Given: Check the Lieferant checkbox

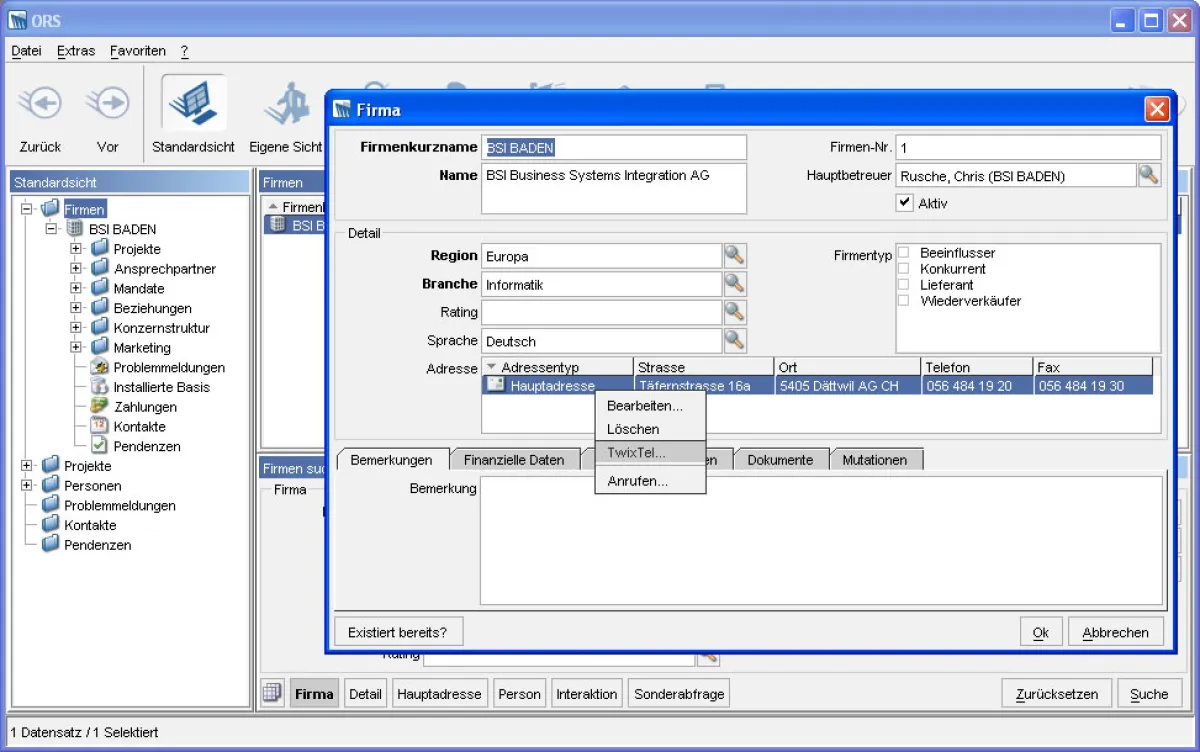Looking at the screenshot, I should pos(905,284).
